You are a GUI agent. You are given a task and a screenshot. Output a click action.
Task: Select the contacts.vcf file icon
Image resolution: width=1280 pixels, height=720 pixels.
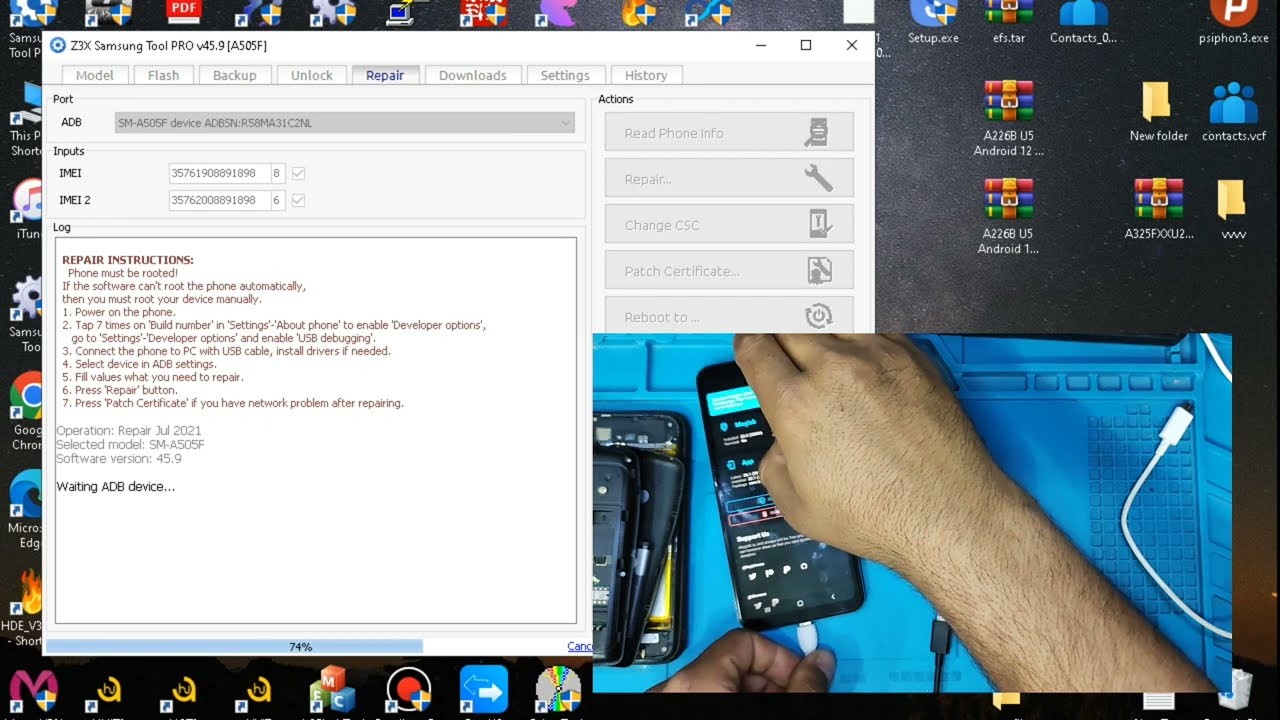(x=1233, y=111)
